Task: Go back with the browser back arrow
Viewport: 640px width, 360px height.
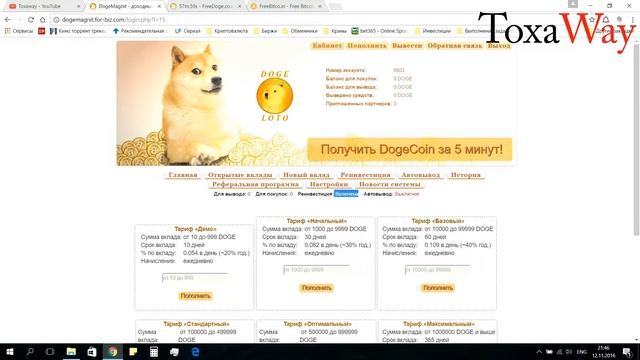Action: [x=8, y=20]
